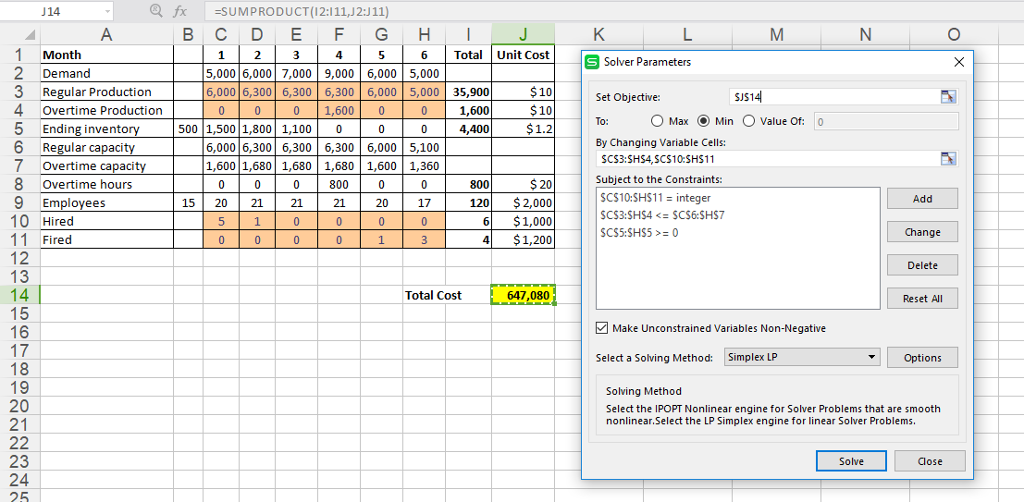Select the Max radio button
Viewport: 1024px width, 502px height.
point(657,121)
